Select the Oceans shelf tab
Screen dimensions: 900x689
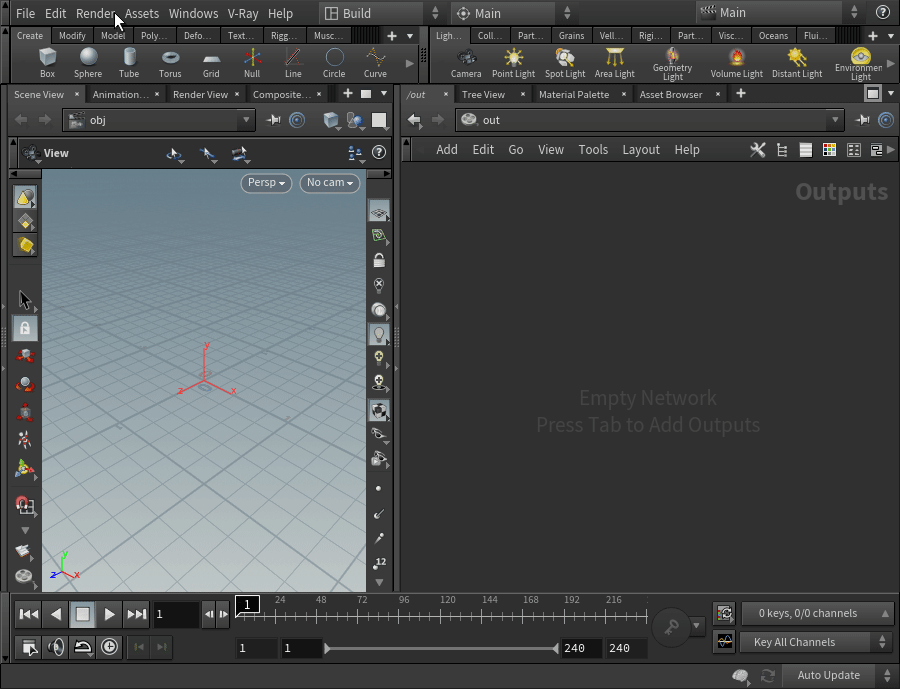click(x=773, y=36)
